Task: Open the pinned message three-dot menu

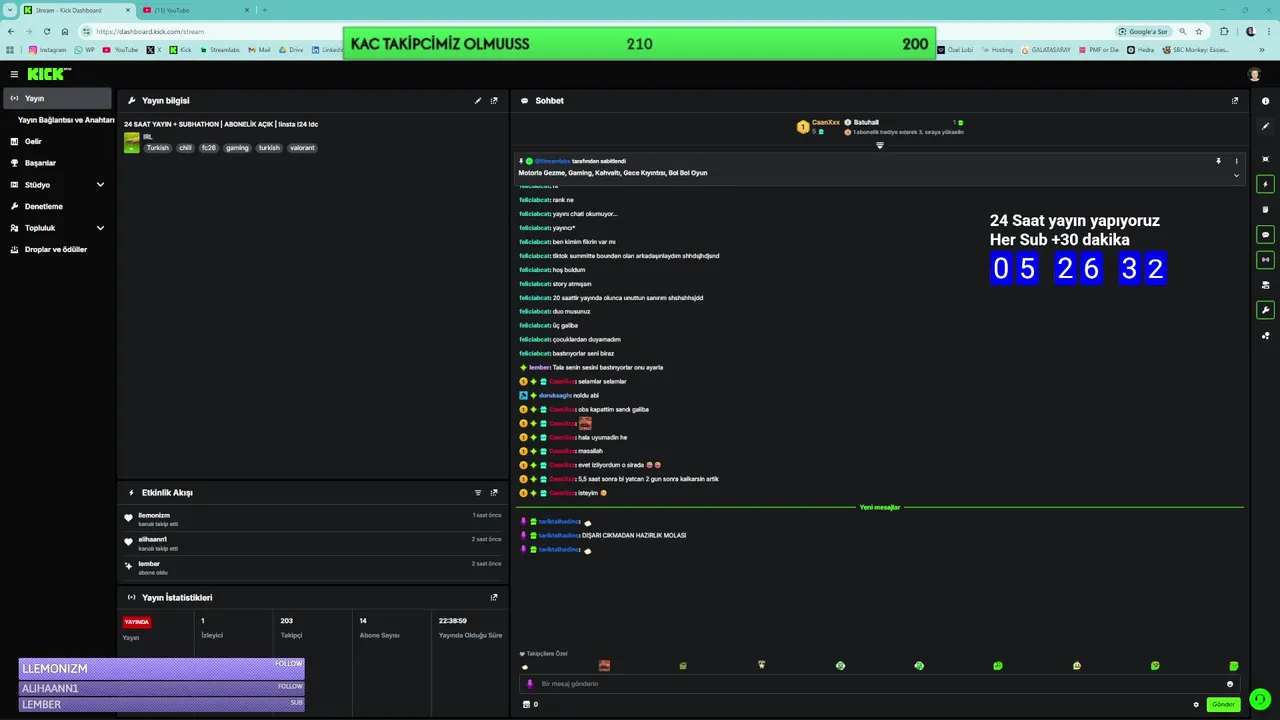Action: [x=1236, y=161]
